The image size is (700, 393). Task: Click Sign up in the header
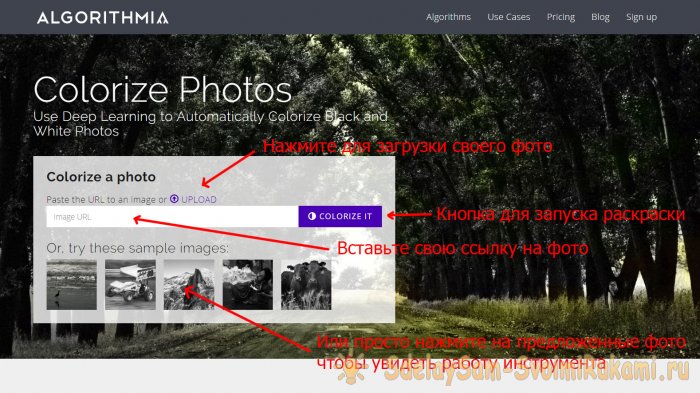641,17
